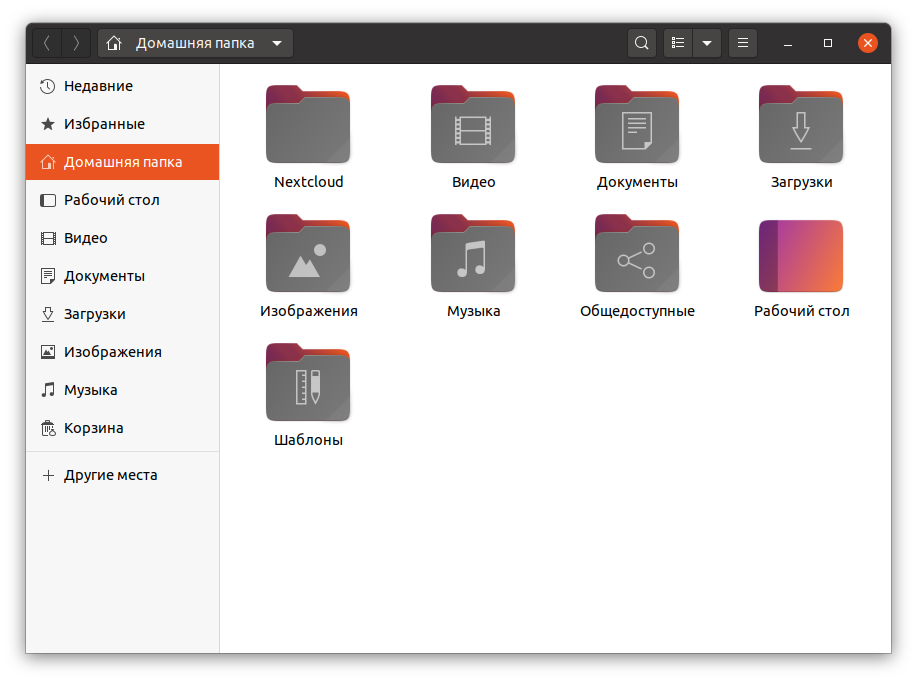
Task: Open Корзина trash in sidebar
Action: (122, 428)
